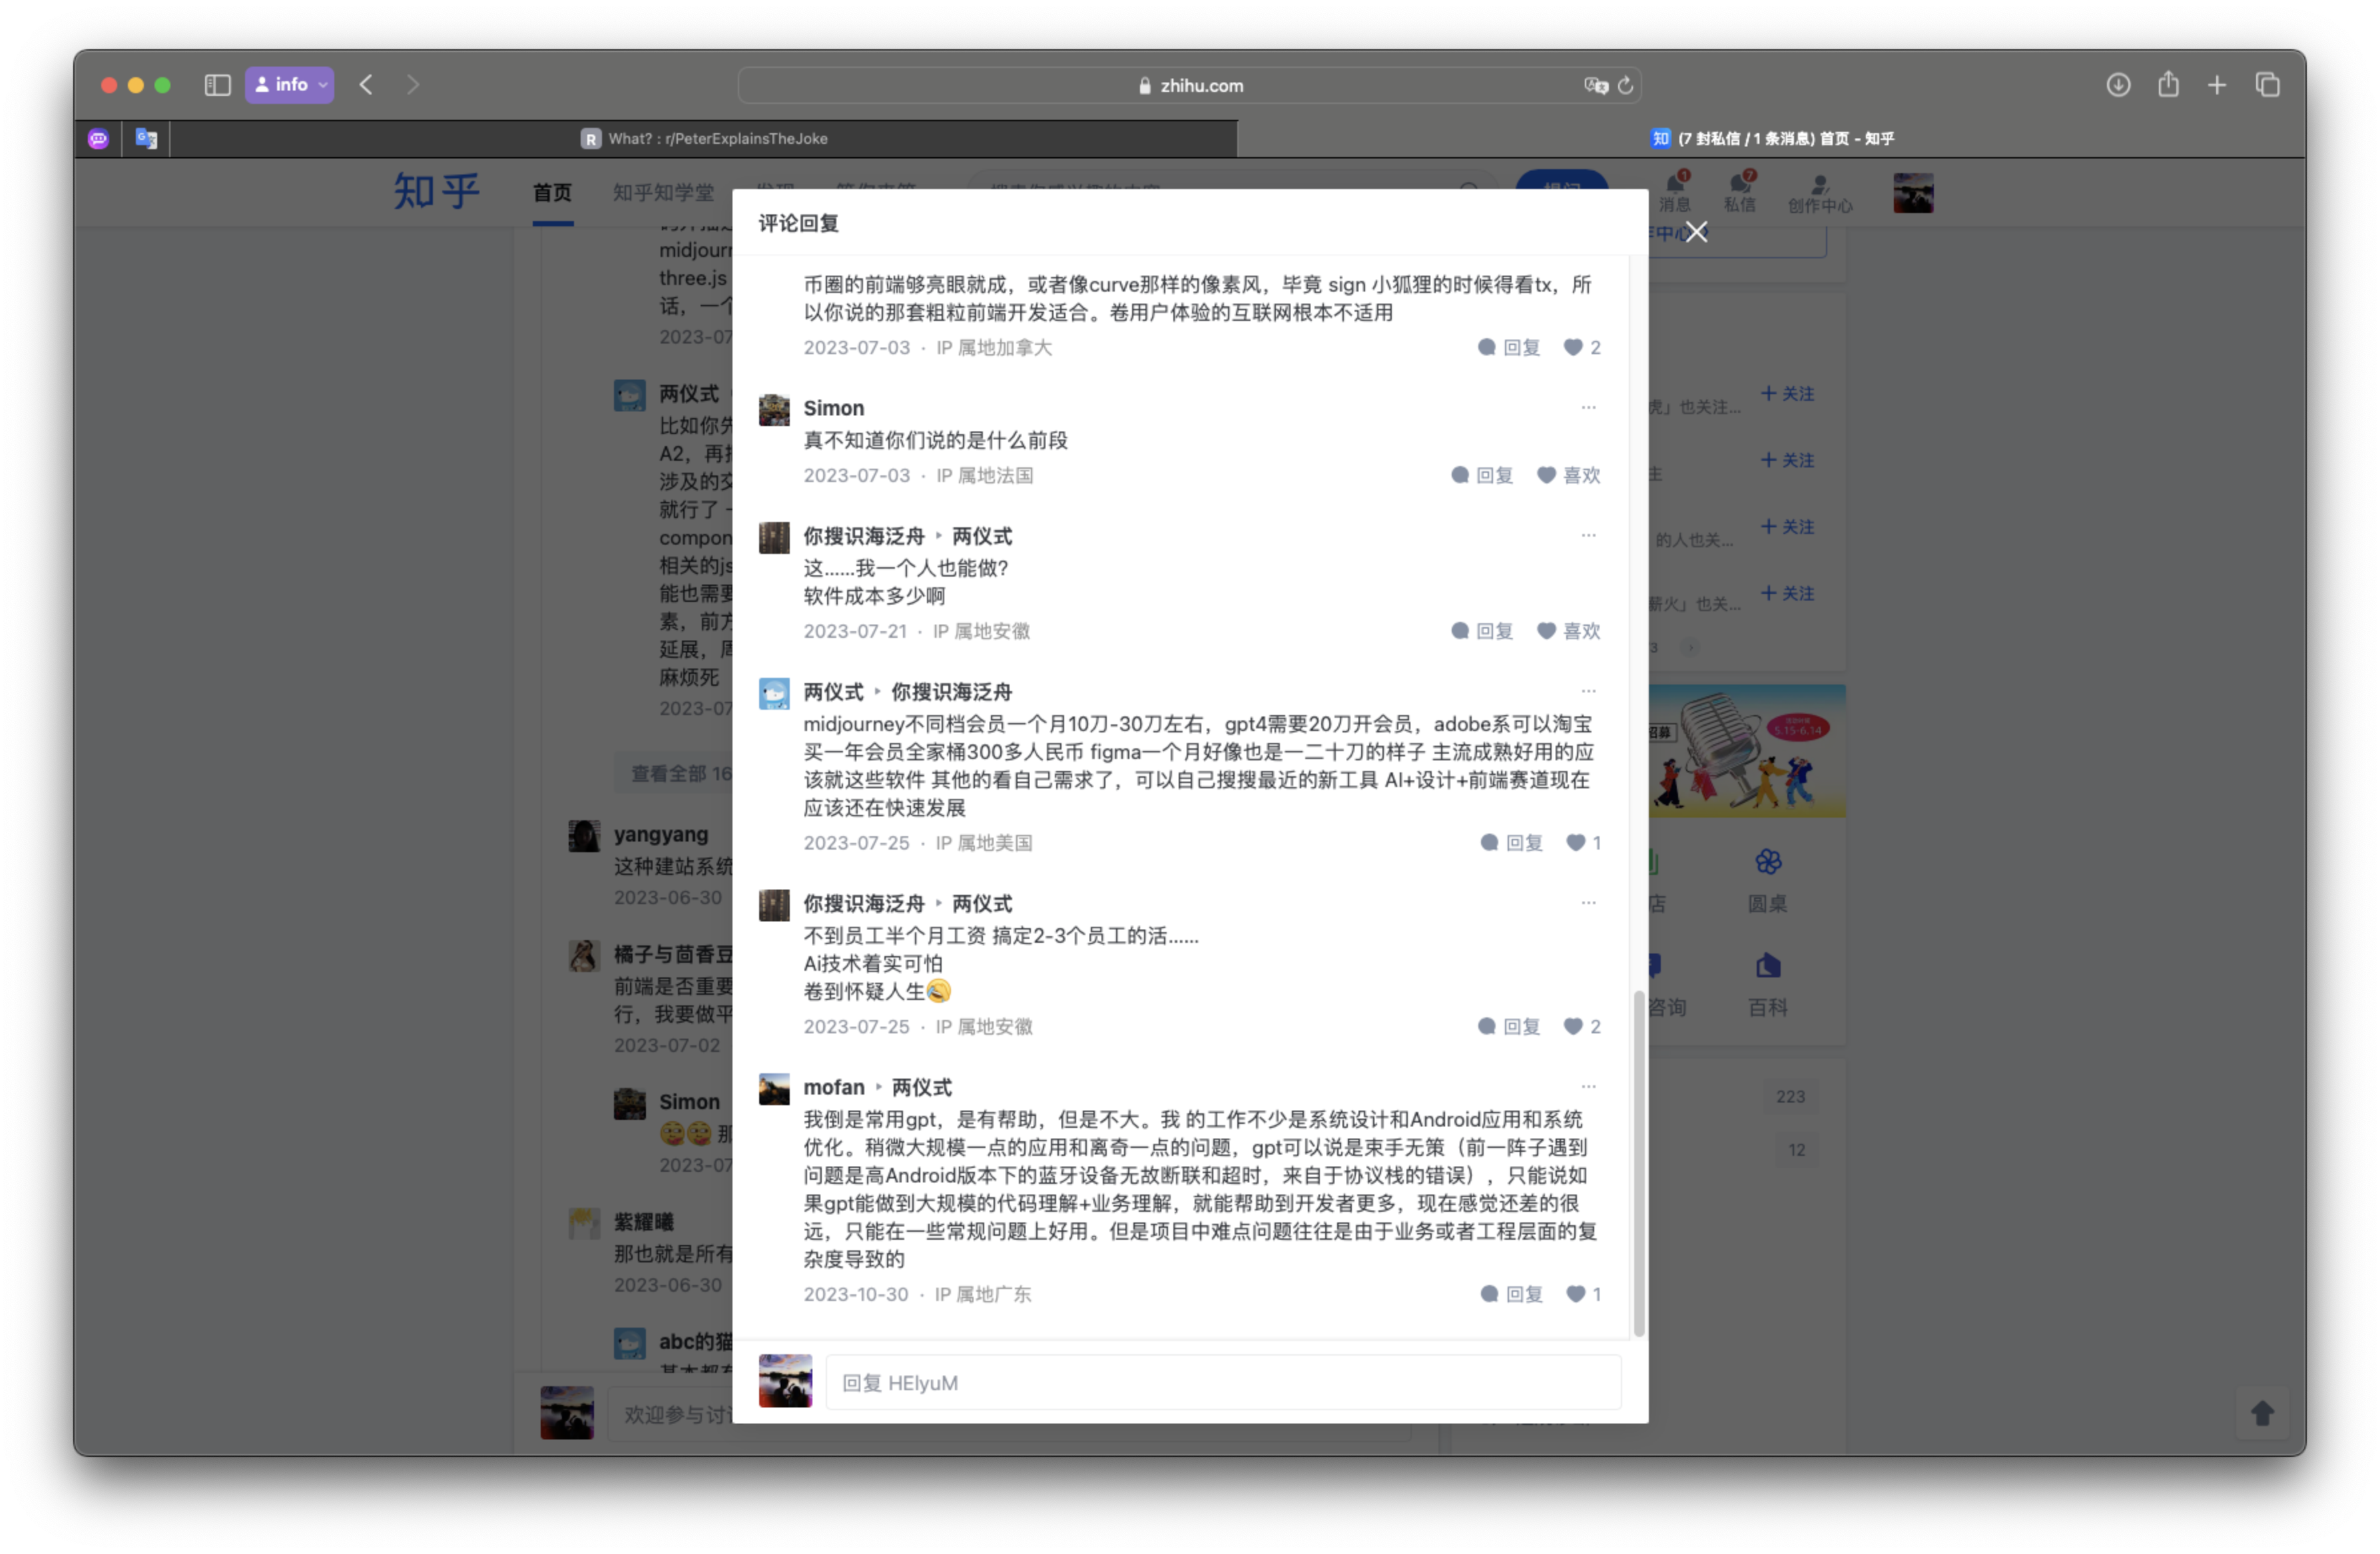Reply to mofan's comment
2380x1554 pixels.
point(1511,1294)
